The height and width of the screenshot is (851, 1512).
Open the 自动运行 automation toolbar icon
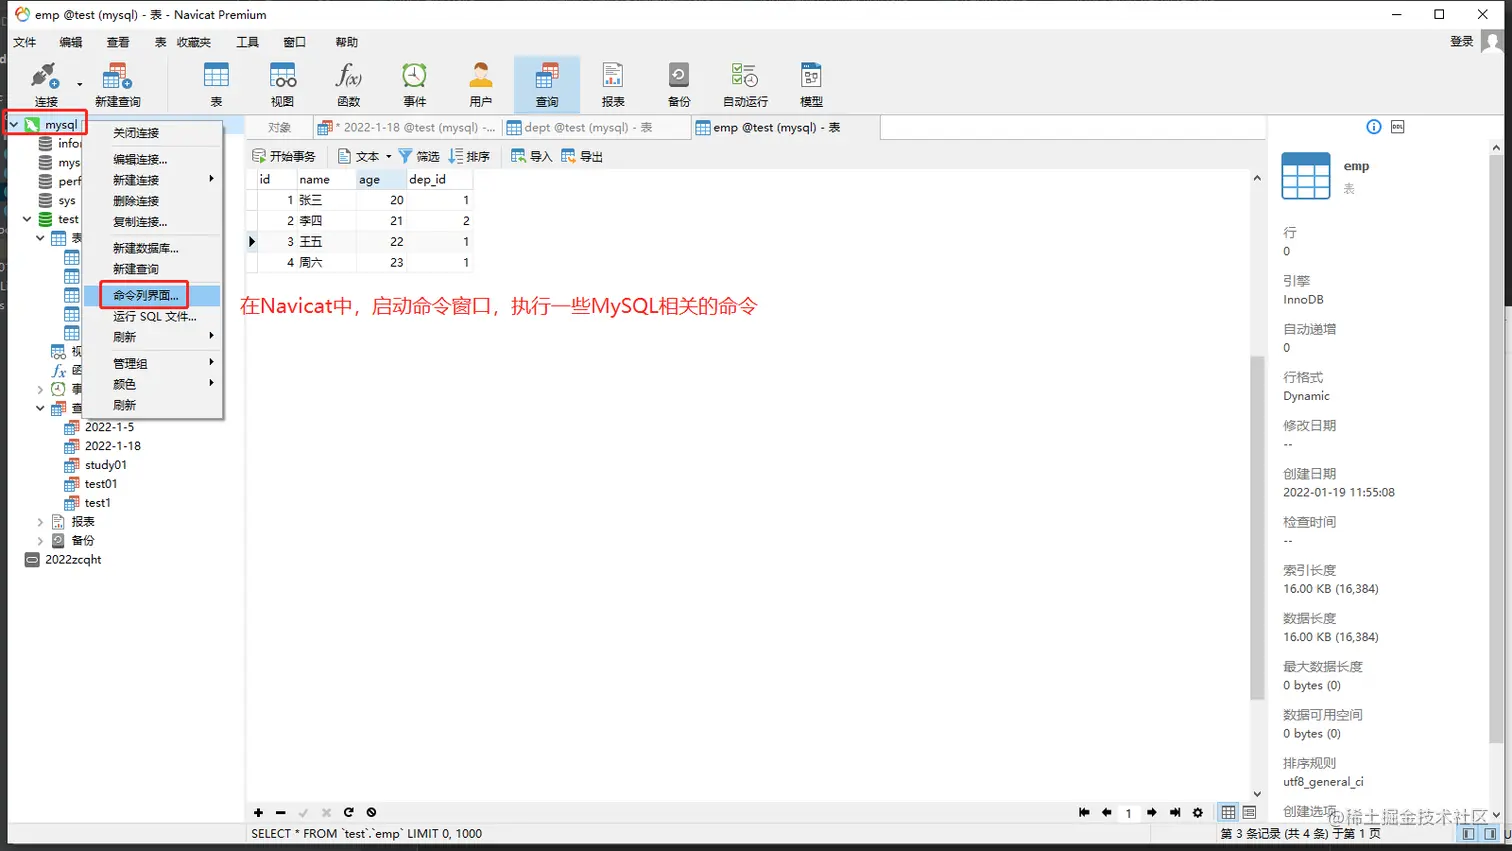[745, 84]
